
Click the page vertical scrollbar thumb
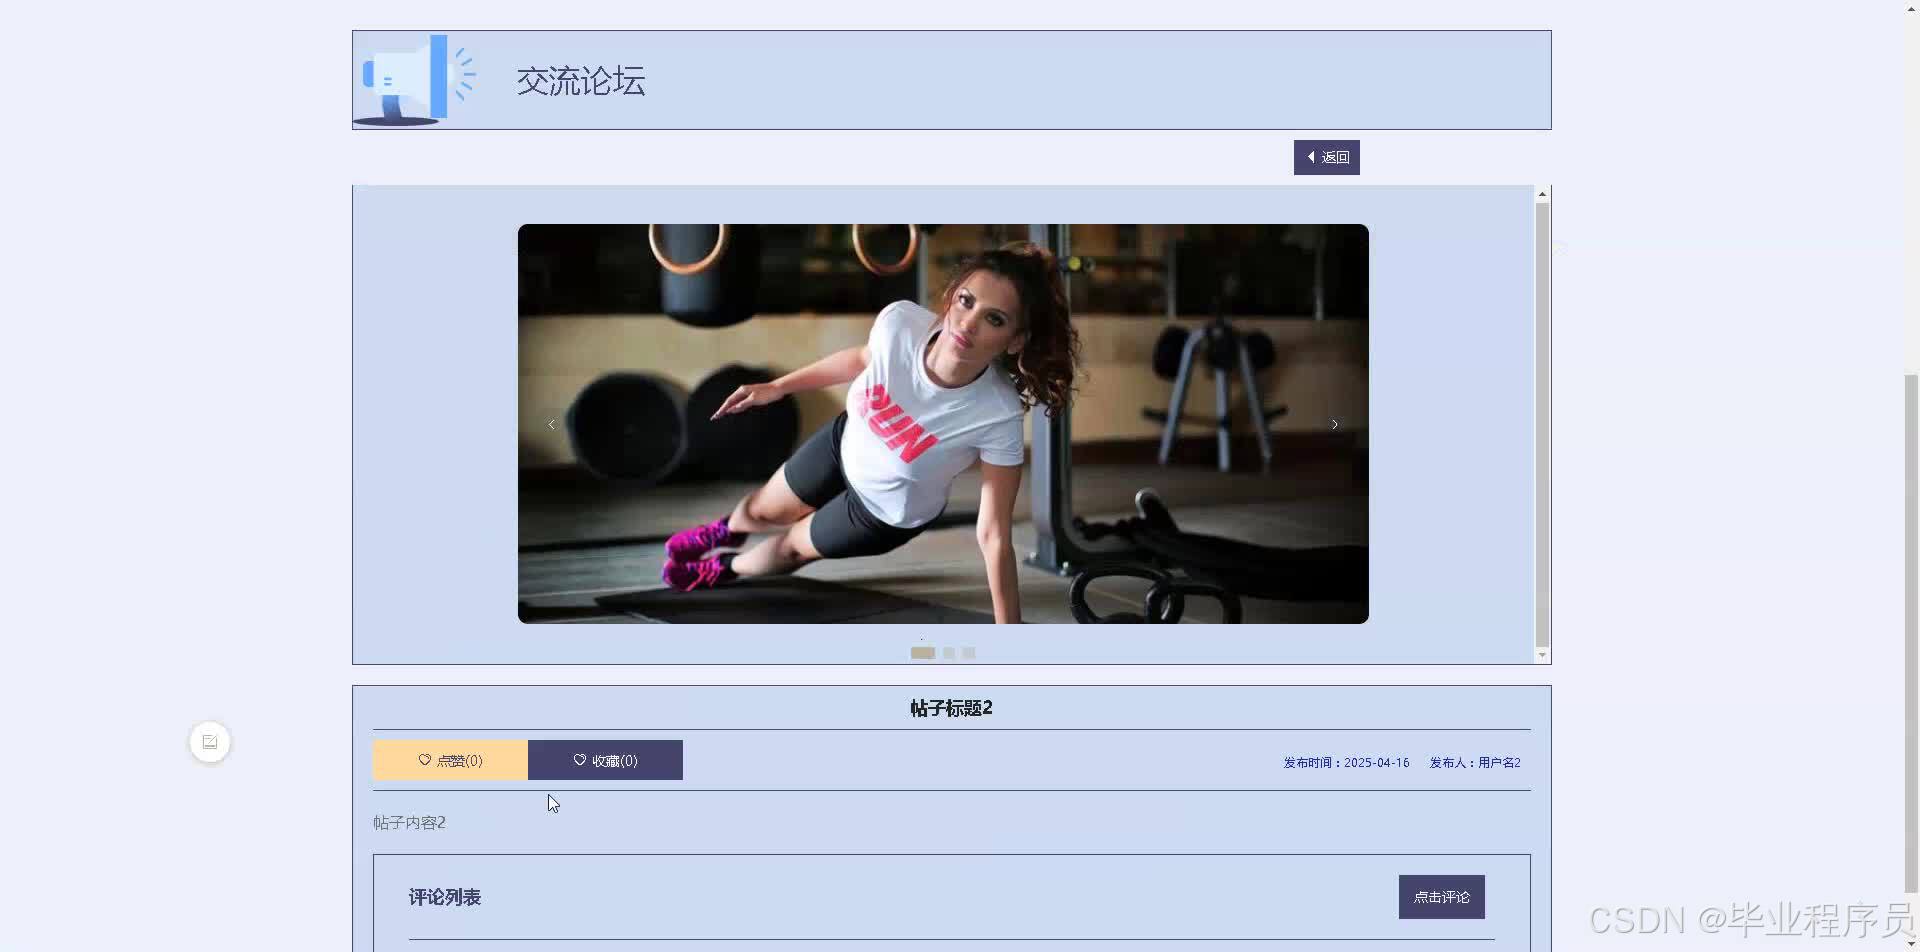pos(1911,632)
